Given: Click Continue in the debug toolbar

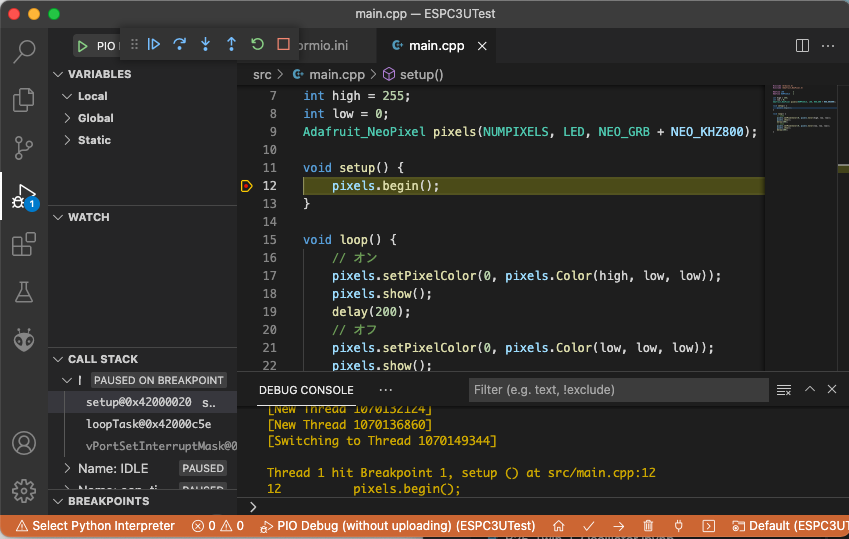Looking at the screenshot, I should (x=154, y=44).
